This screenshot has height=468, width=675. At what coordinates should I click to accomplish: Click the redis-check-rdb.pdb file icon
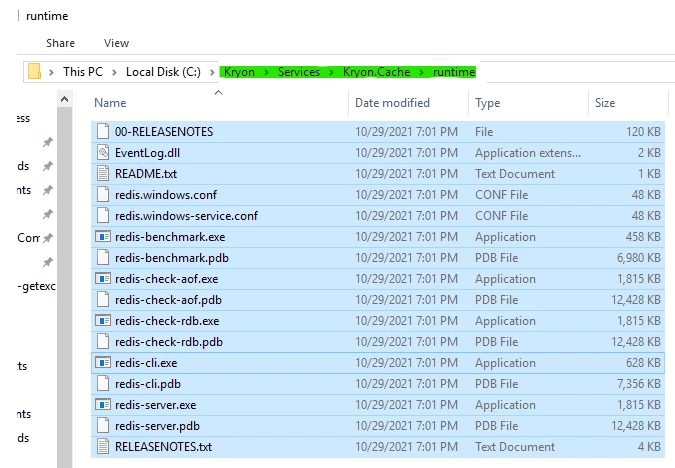[103, 341]
